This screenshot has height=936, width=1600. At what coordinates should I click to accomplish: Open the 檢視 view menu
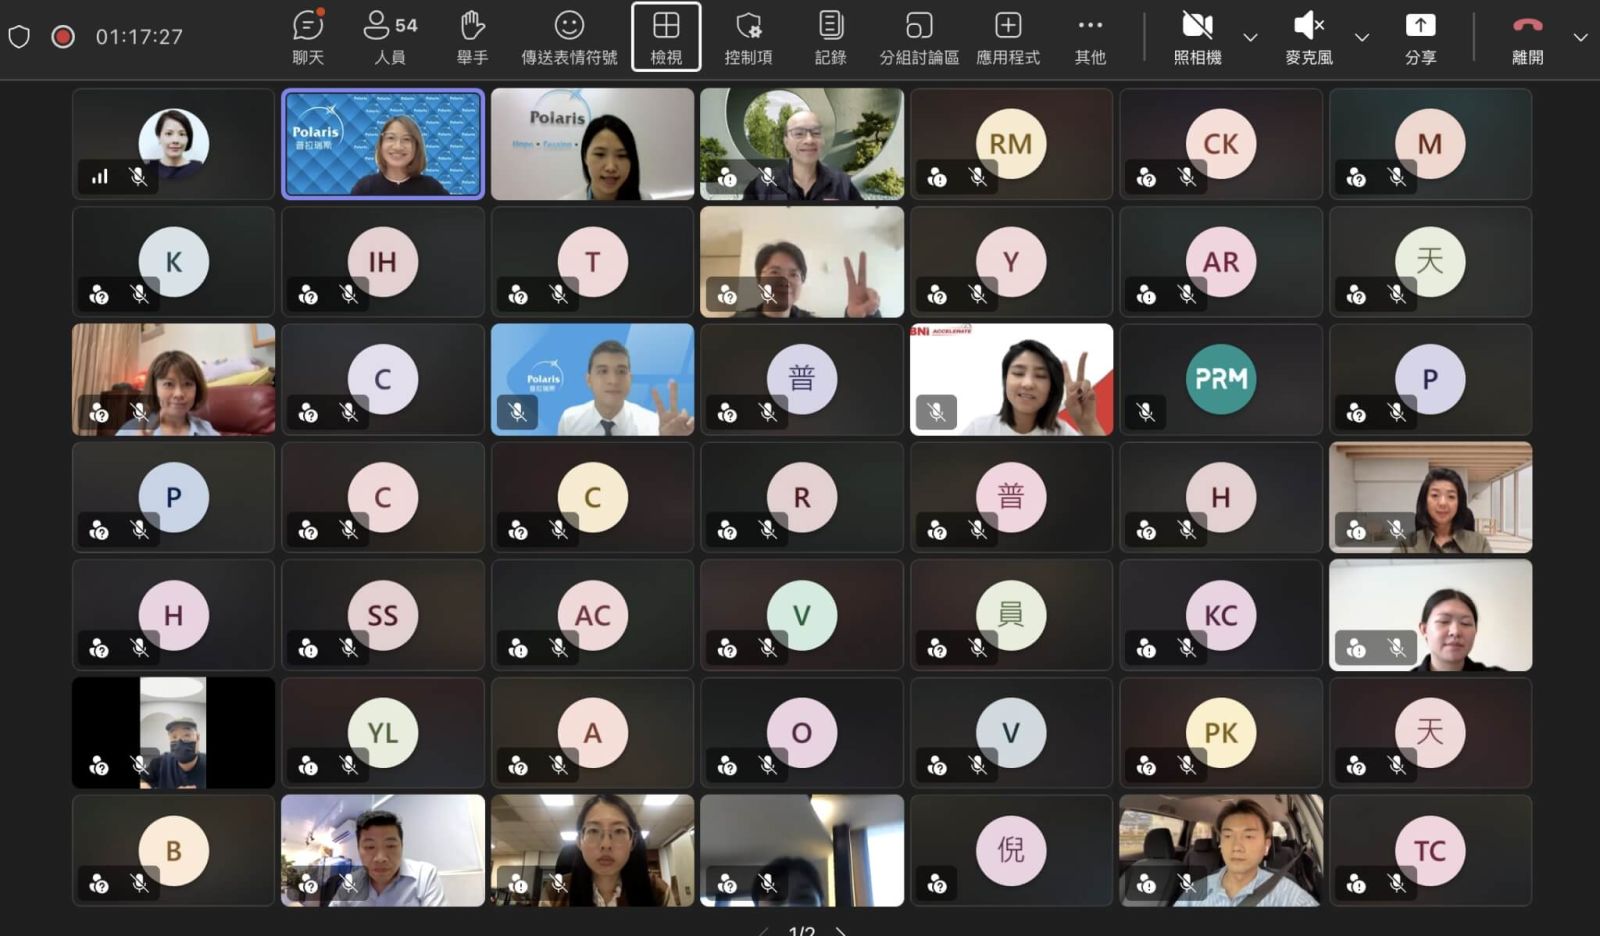666,37
